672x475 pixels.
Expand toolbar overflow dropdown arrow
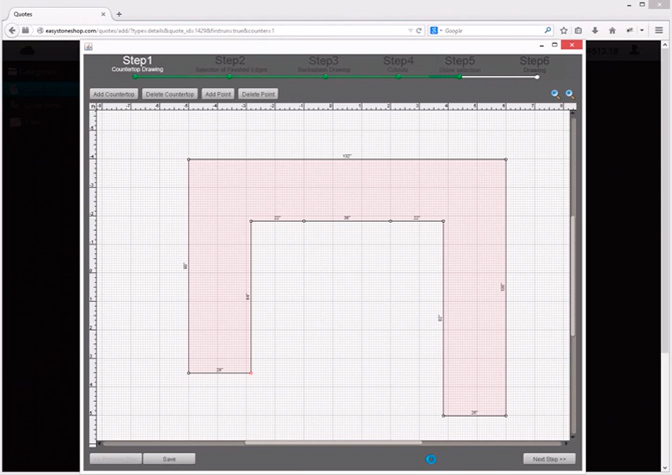640,30
